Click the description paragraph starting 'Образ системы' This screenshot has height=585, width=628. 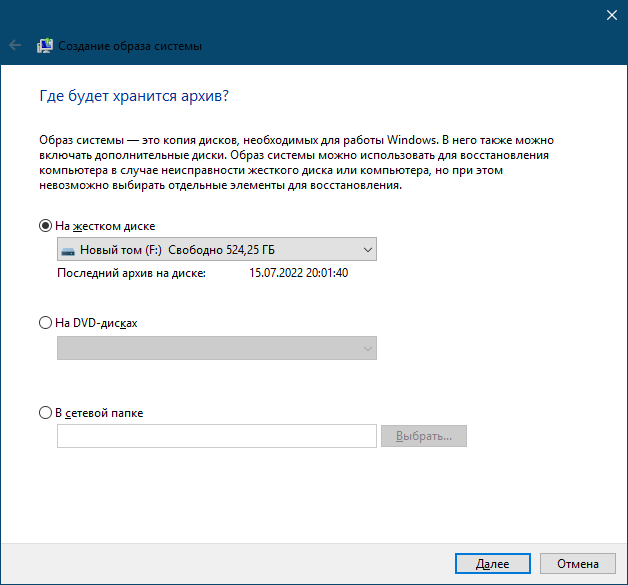click(x=296, y=163)
